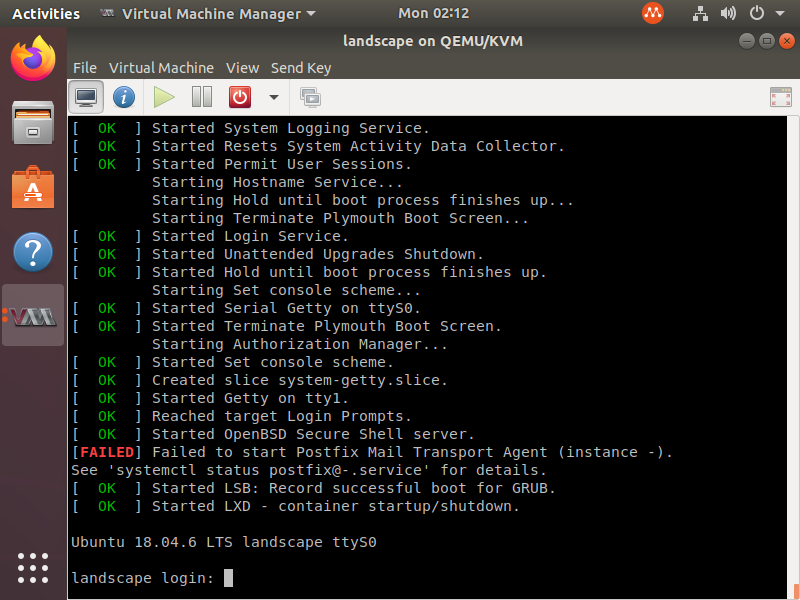Power on the virtual machine
The height and width of the screenshot is (600, 800).
[x=164, y=97]
